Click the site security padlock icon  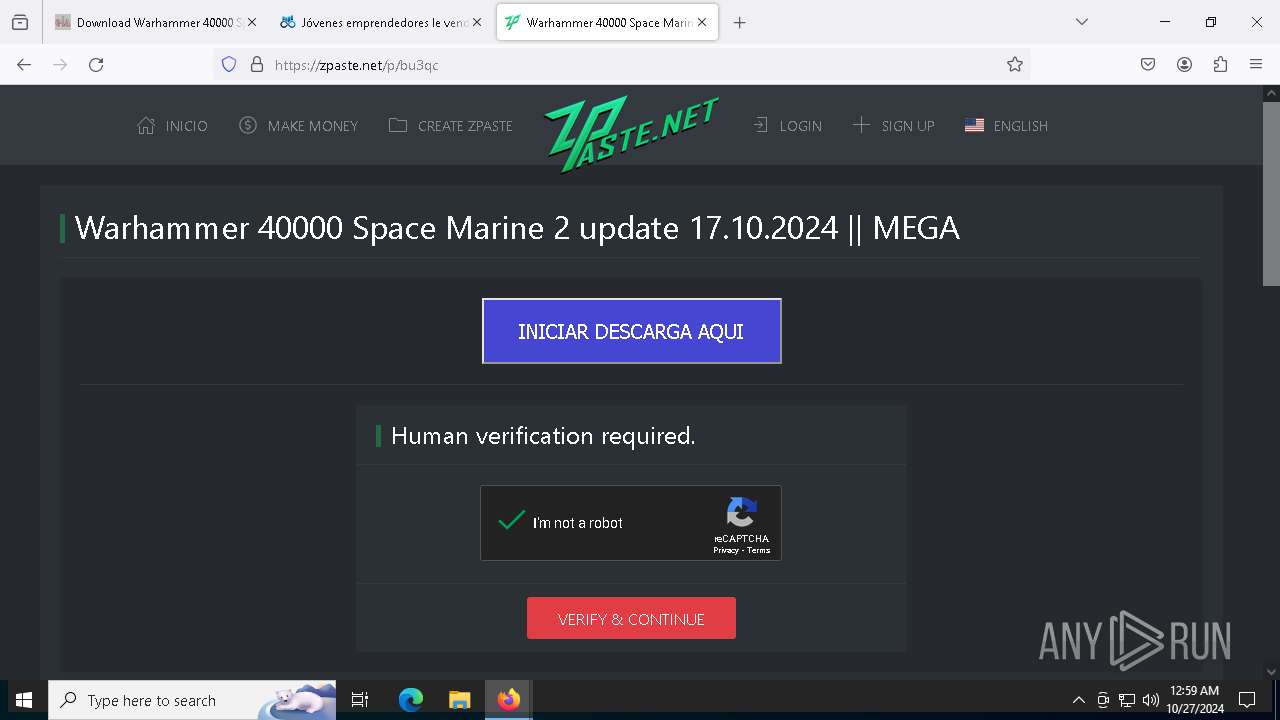(x=257, y=65)
